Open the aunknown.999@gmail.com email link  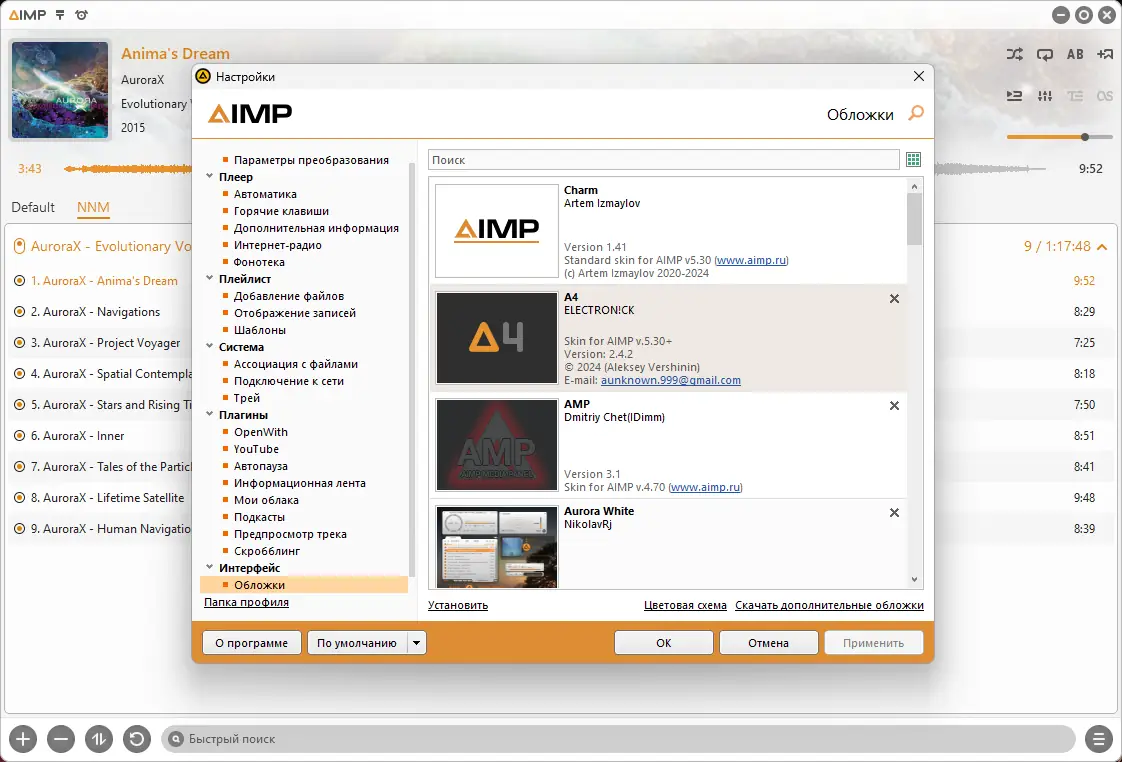pyautogui.click(x=670, y=381)
